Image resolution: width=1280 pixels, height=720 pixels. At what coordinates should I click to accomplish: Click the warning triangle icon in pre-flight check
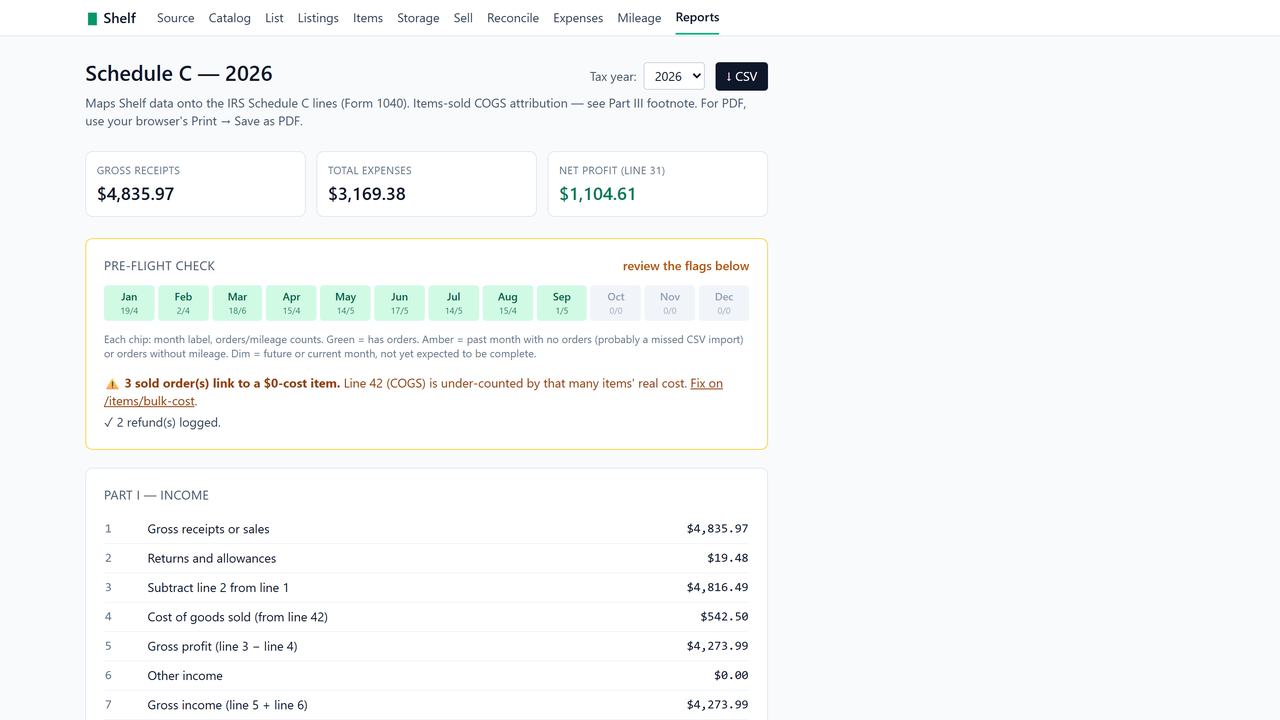[112, 384]
